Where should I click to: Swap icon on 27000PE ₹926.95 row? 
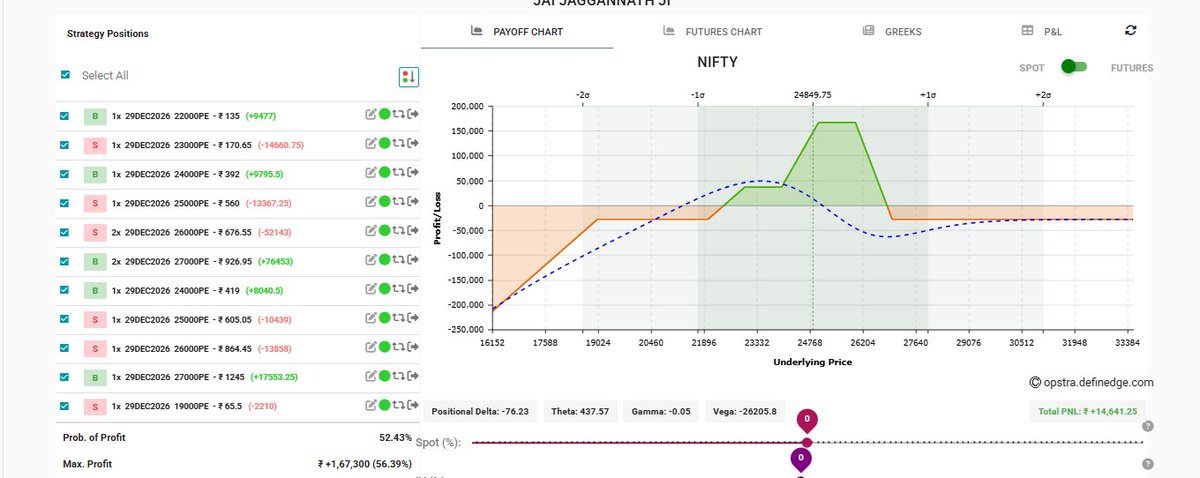pyautogui.click(x=397, y=261)
